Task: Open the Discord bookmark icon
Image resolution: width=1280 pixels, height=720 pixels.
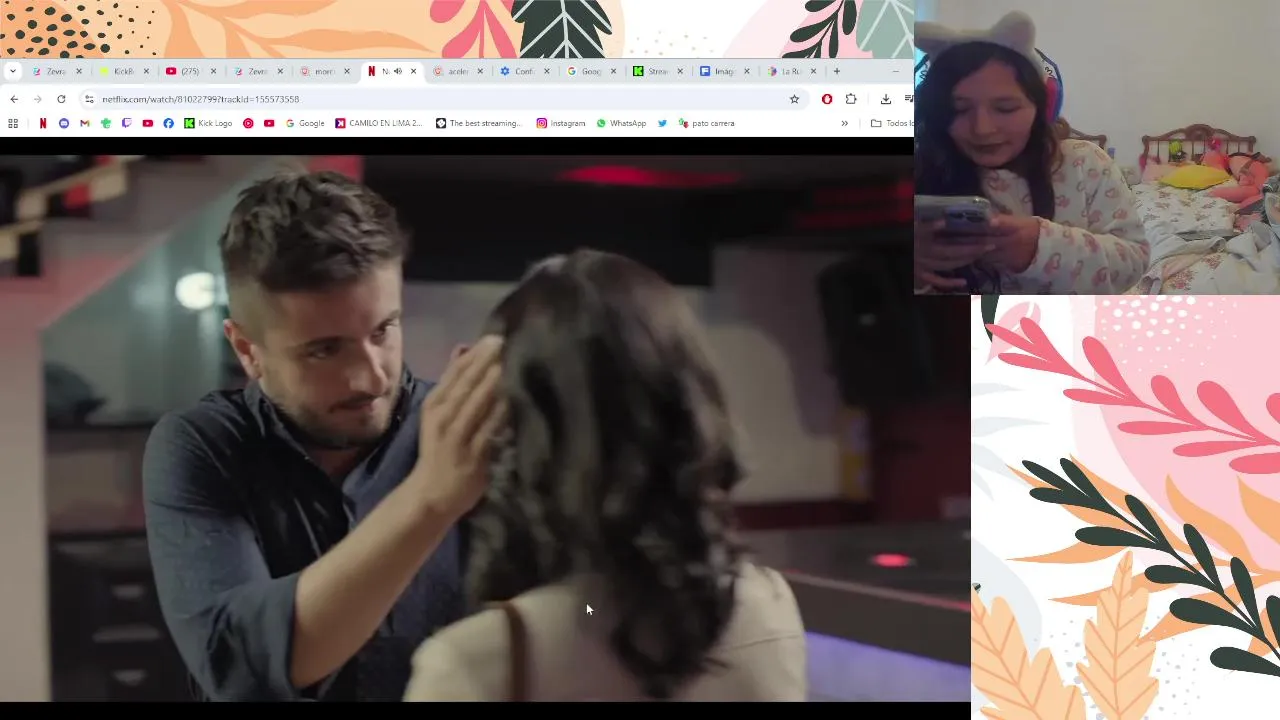Action: coord(63,123)
